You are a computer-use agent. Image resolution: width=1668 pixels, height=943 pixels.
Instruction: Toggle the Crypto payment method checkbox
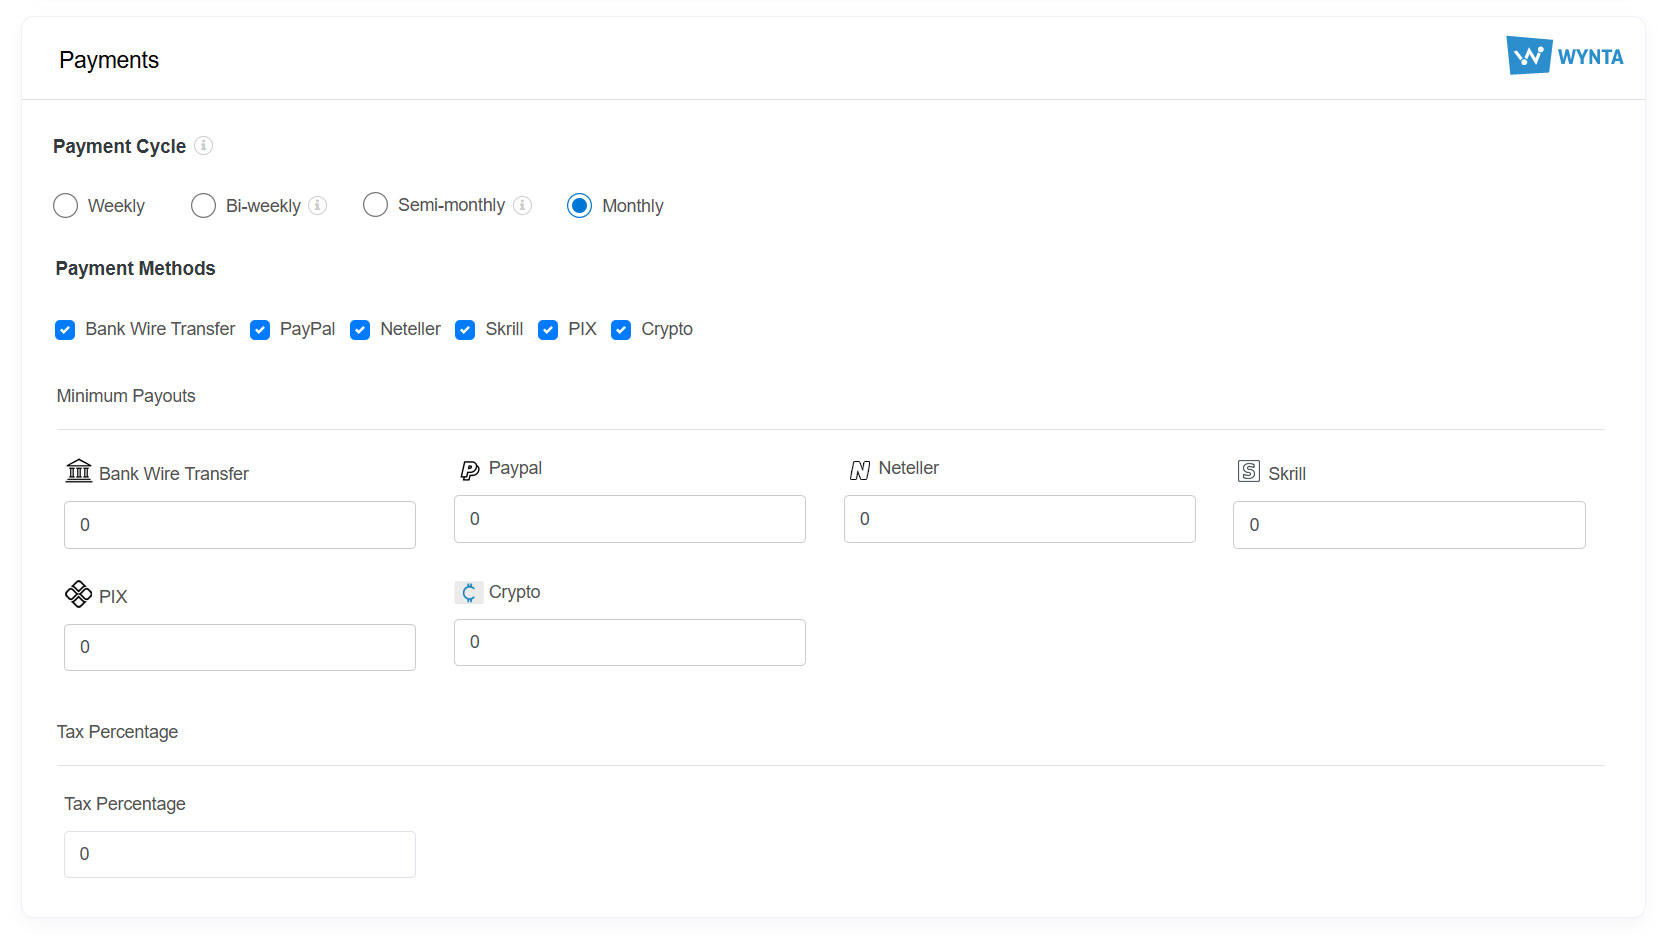pyautogui.click(x=621, y=330)
